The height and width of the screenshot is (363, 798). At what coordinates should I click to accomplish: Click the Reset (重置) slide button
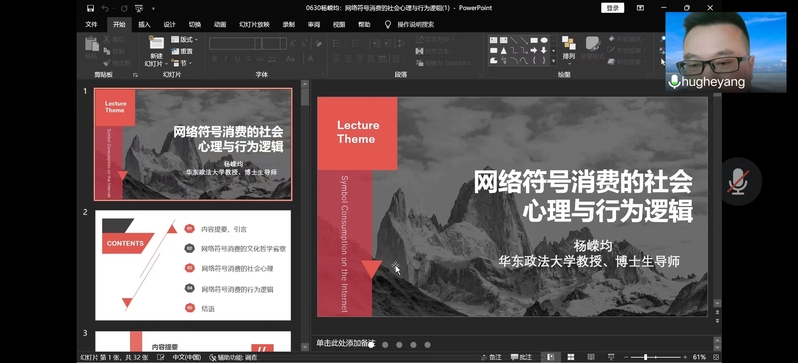click(x=182, y=51)
